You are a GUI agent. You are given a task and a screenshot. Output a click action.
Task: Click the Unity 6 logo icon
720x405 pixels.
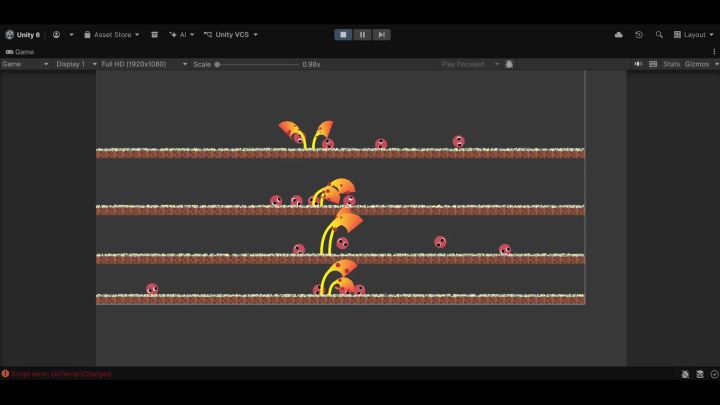pos(10,34)
